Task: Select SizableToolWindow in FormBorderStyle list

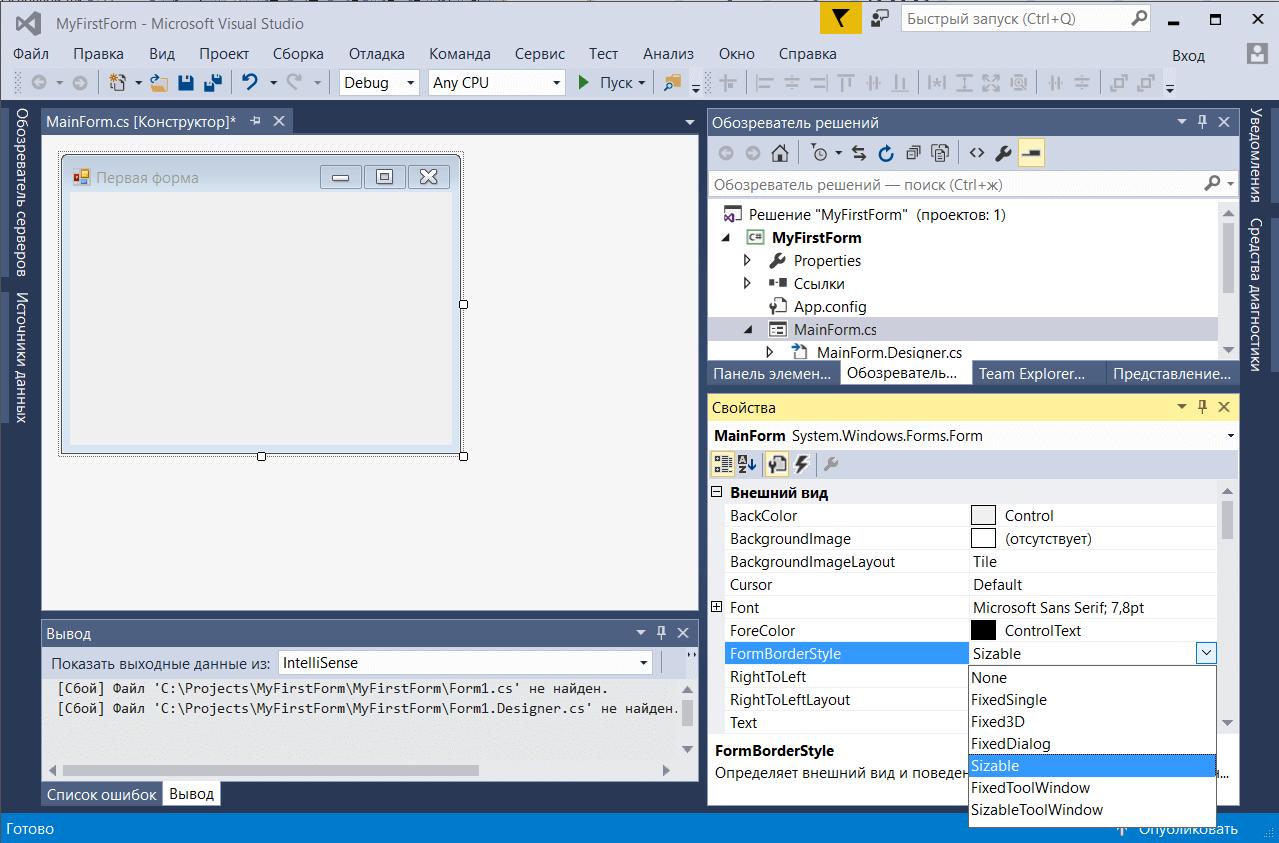Action: (1092, 810)
